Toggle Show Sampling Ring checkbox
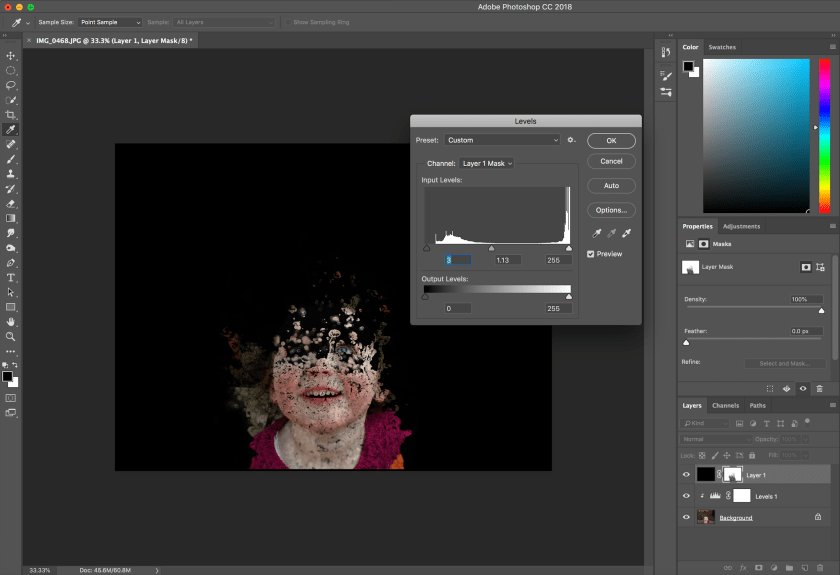840x575 pixels. (288, 23)
